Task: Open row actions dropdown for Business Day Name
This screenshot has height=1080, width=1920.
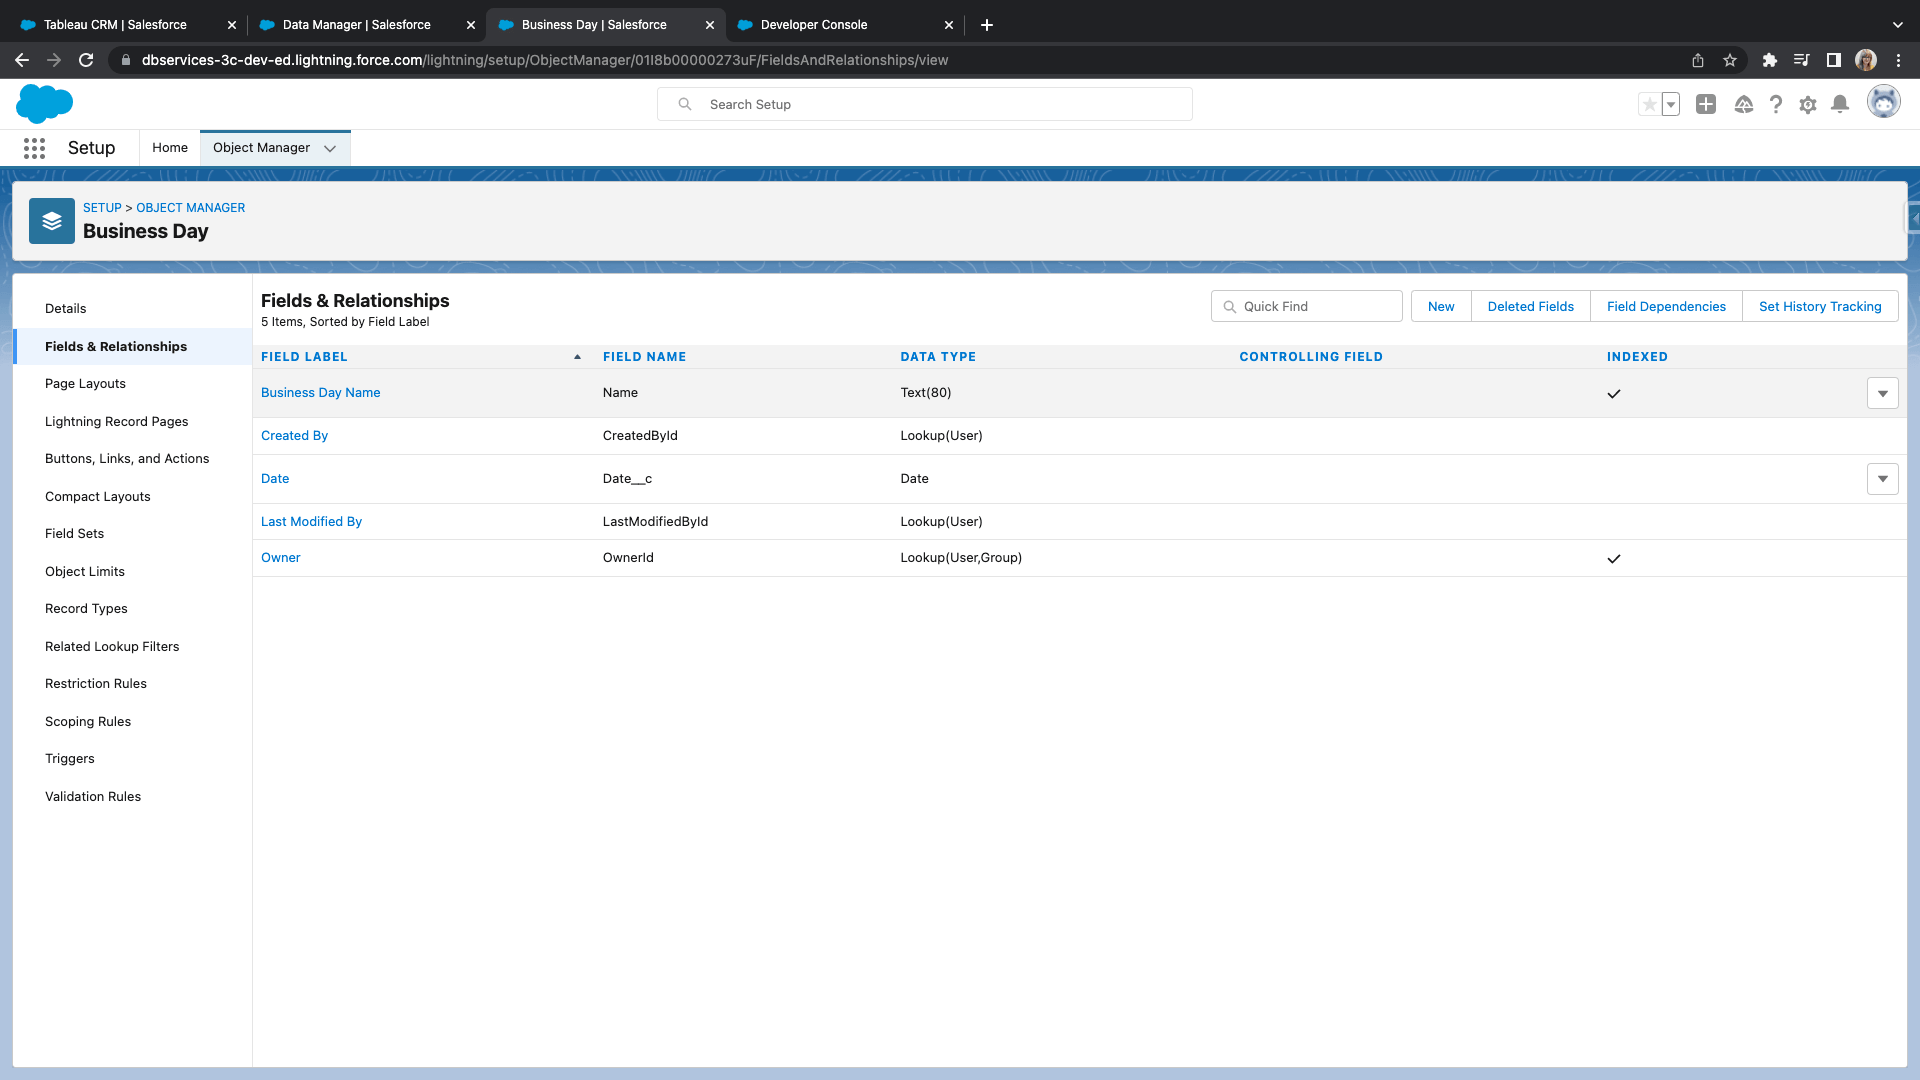Action: click(1882, 393)
